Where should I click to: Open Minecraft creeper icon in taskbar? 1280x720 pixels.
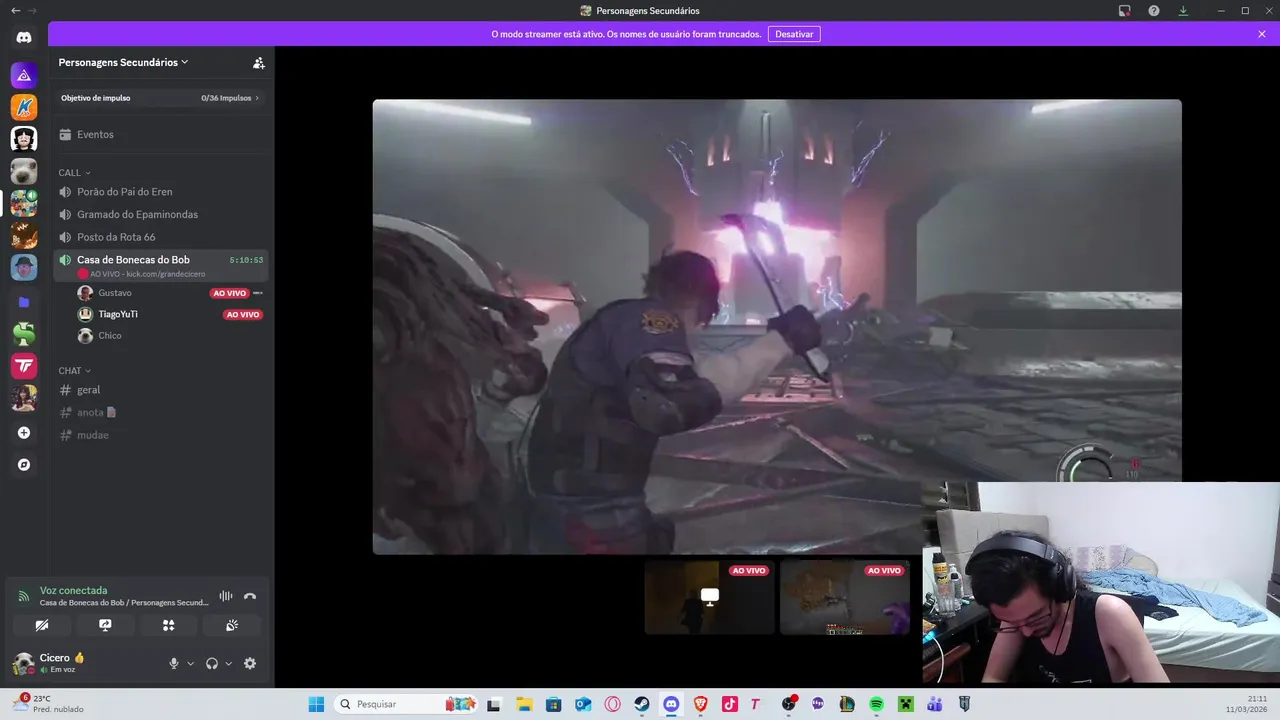905,704
